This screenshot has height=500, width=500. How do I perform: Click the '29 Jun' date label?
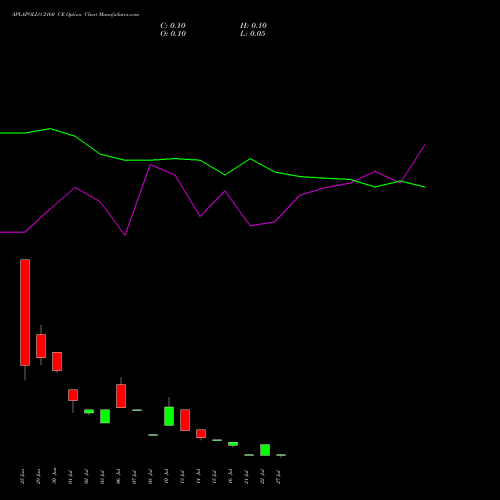coord(38,476)
